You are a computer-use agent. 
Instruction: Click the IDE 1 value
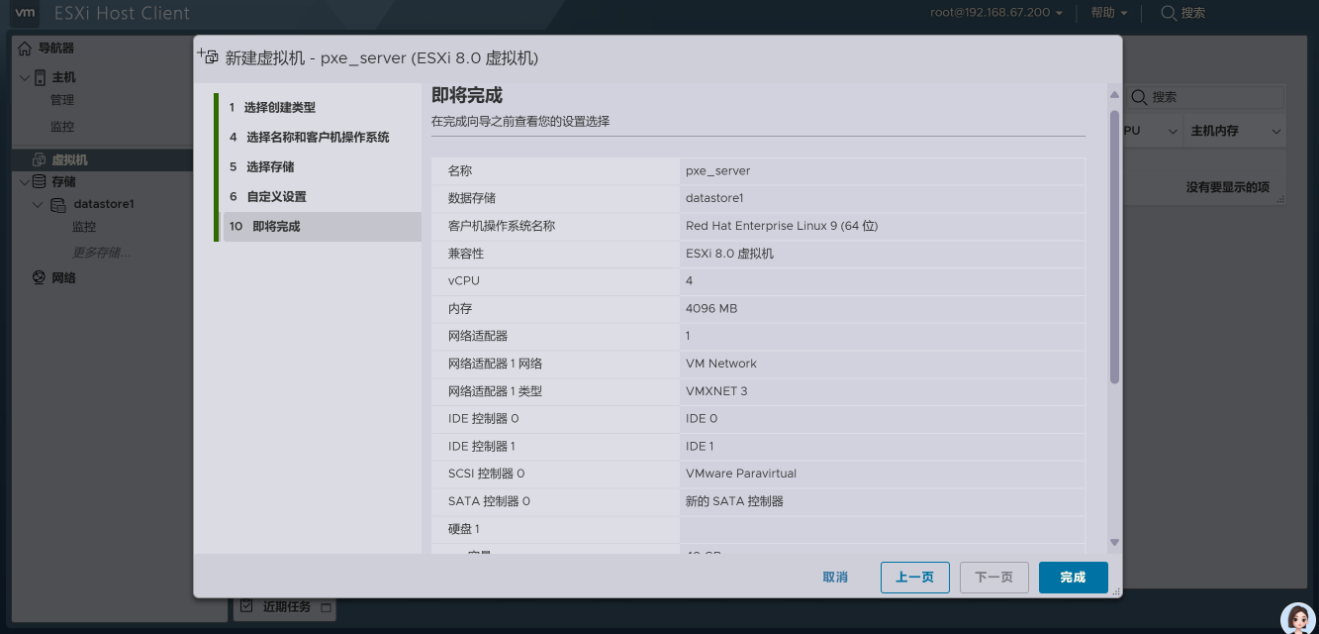click(700, 446)
